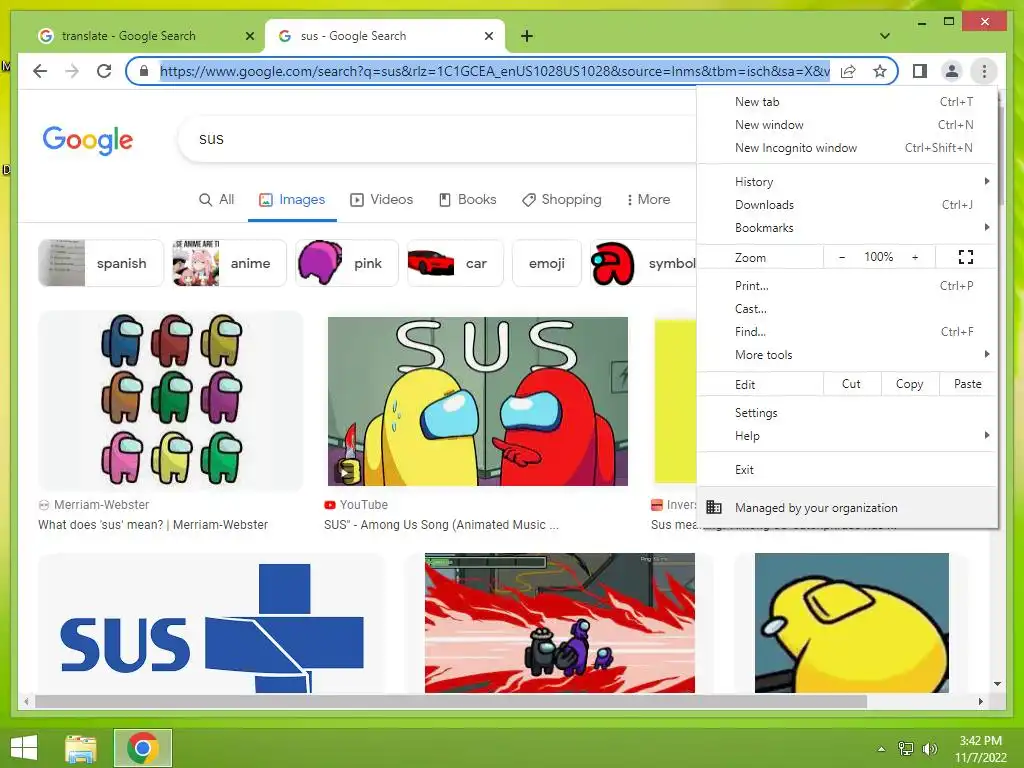
Task: Expand the More tools submenu
Action: point(847,355)
